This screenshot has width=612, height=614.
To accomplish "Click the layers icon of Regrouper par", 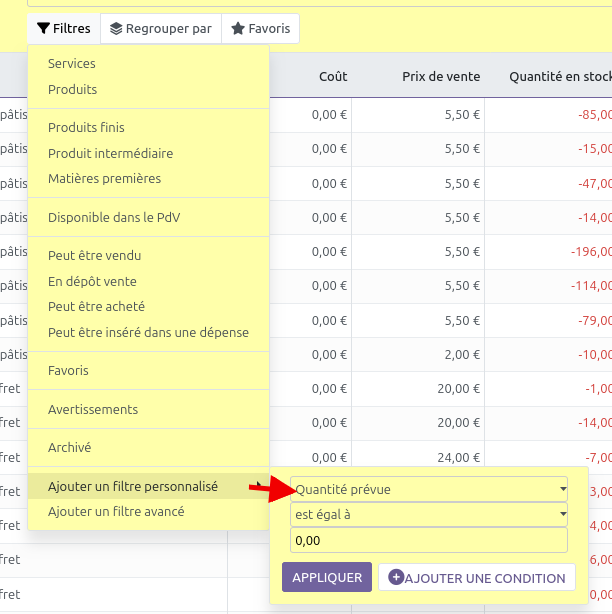I will (116, 29).
